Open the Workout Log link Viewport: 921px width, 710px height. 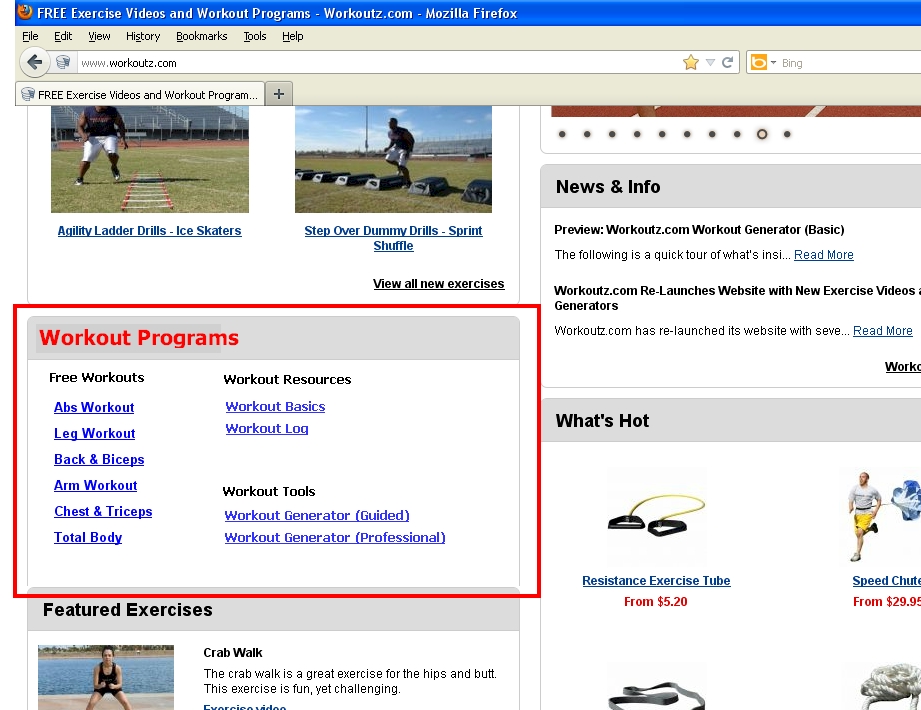coord(267,429)
